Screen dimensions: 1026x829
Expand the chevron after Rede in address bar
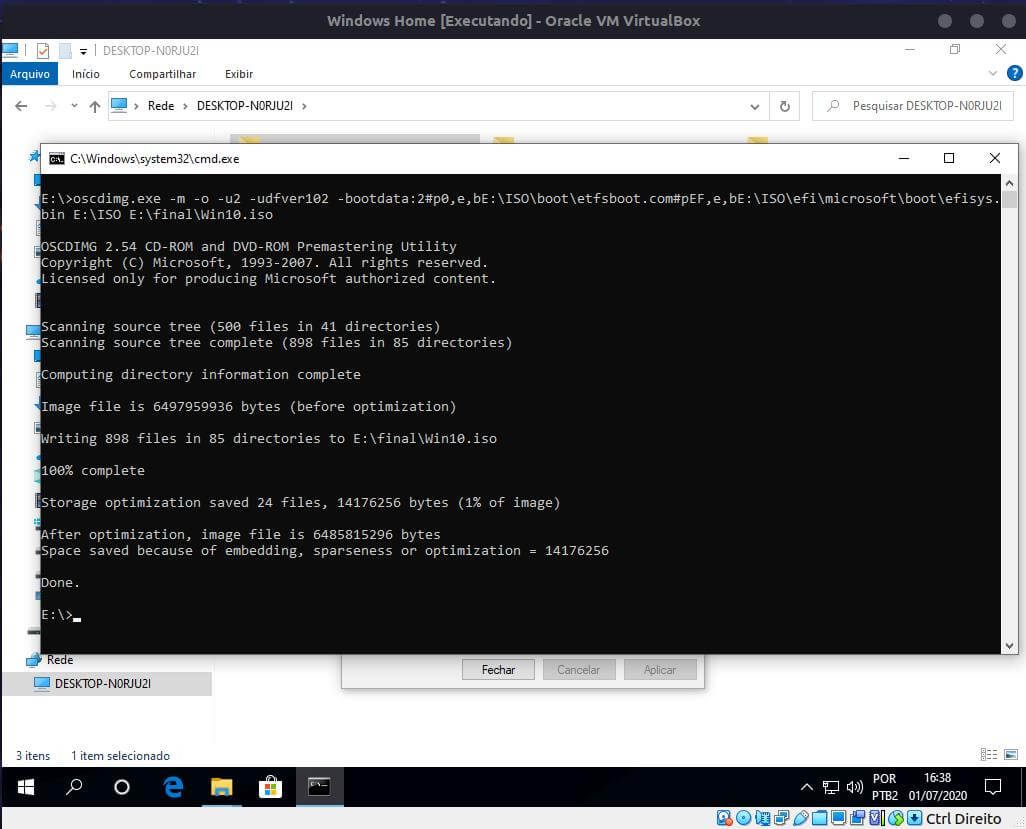pyautogui.click(x=185, y=106)
